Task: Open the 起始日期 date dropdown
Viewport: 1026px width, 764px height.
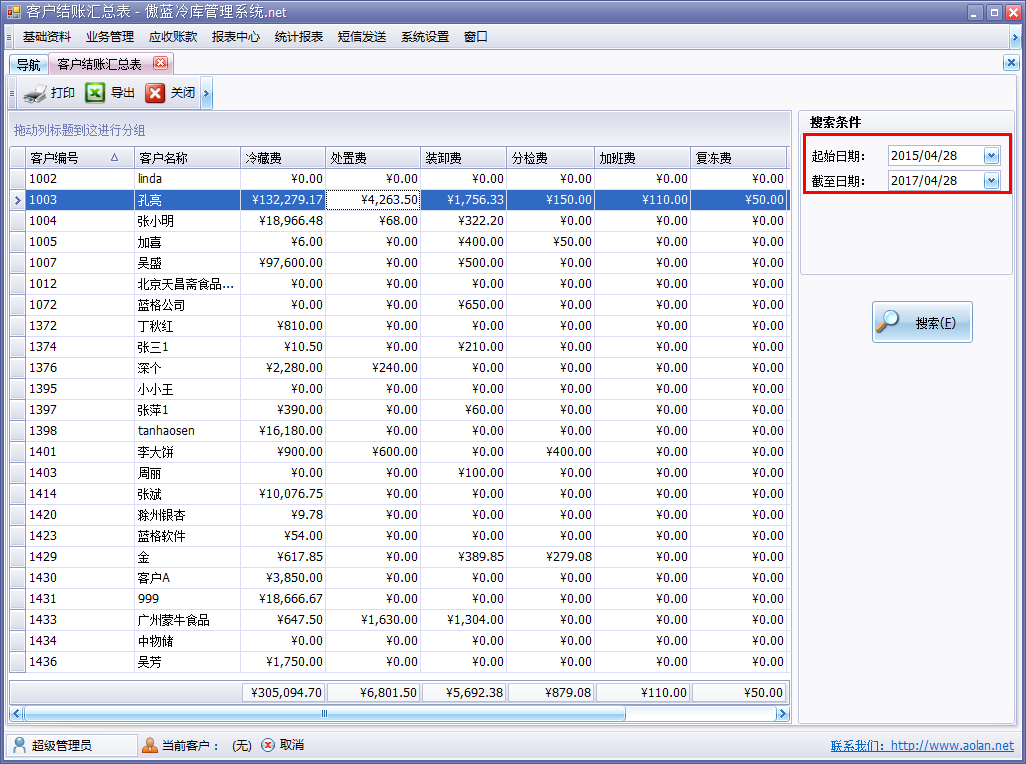Action: click(x=991, y=156)
